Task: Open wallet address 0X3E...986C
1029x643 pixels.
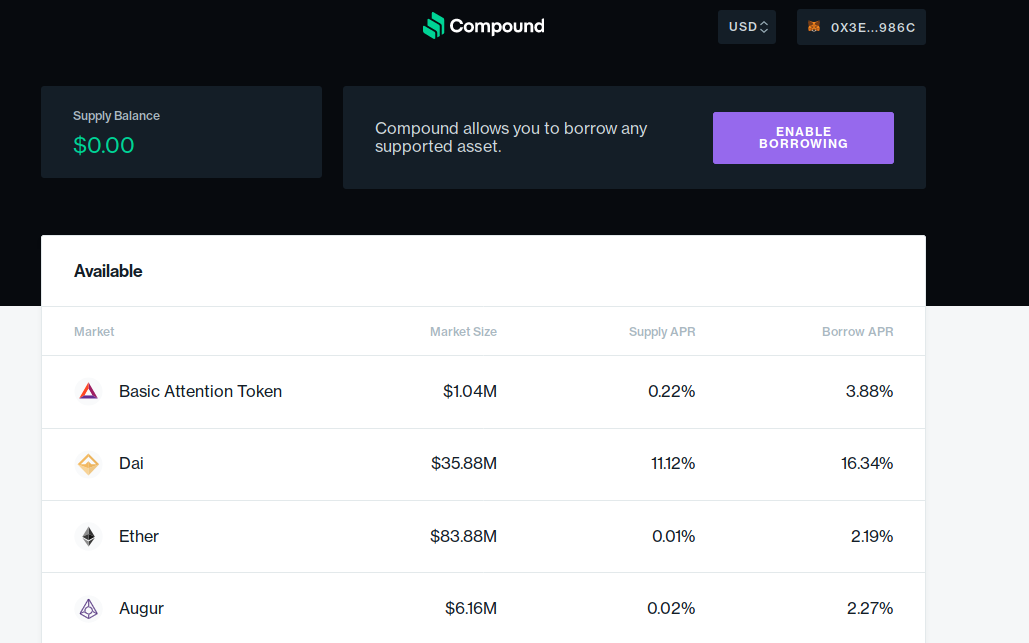Action: 861,27
